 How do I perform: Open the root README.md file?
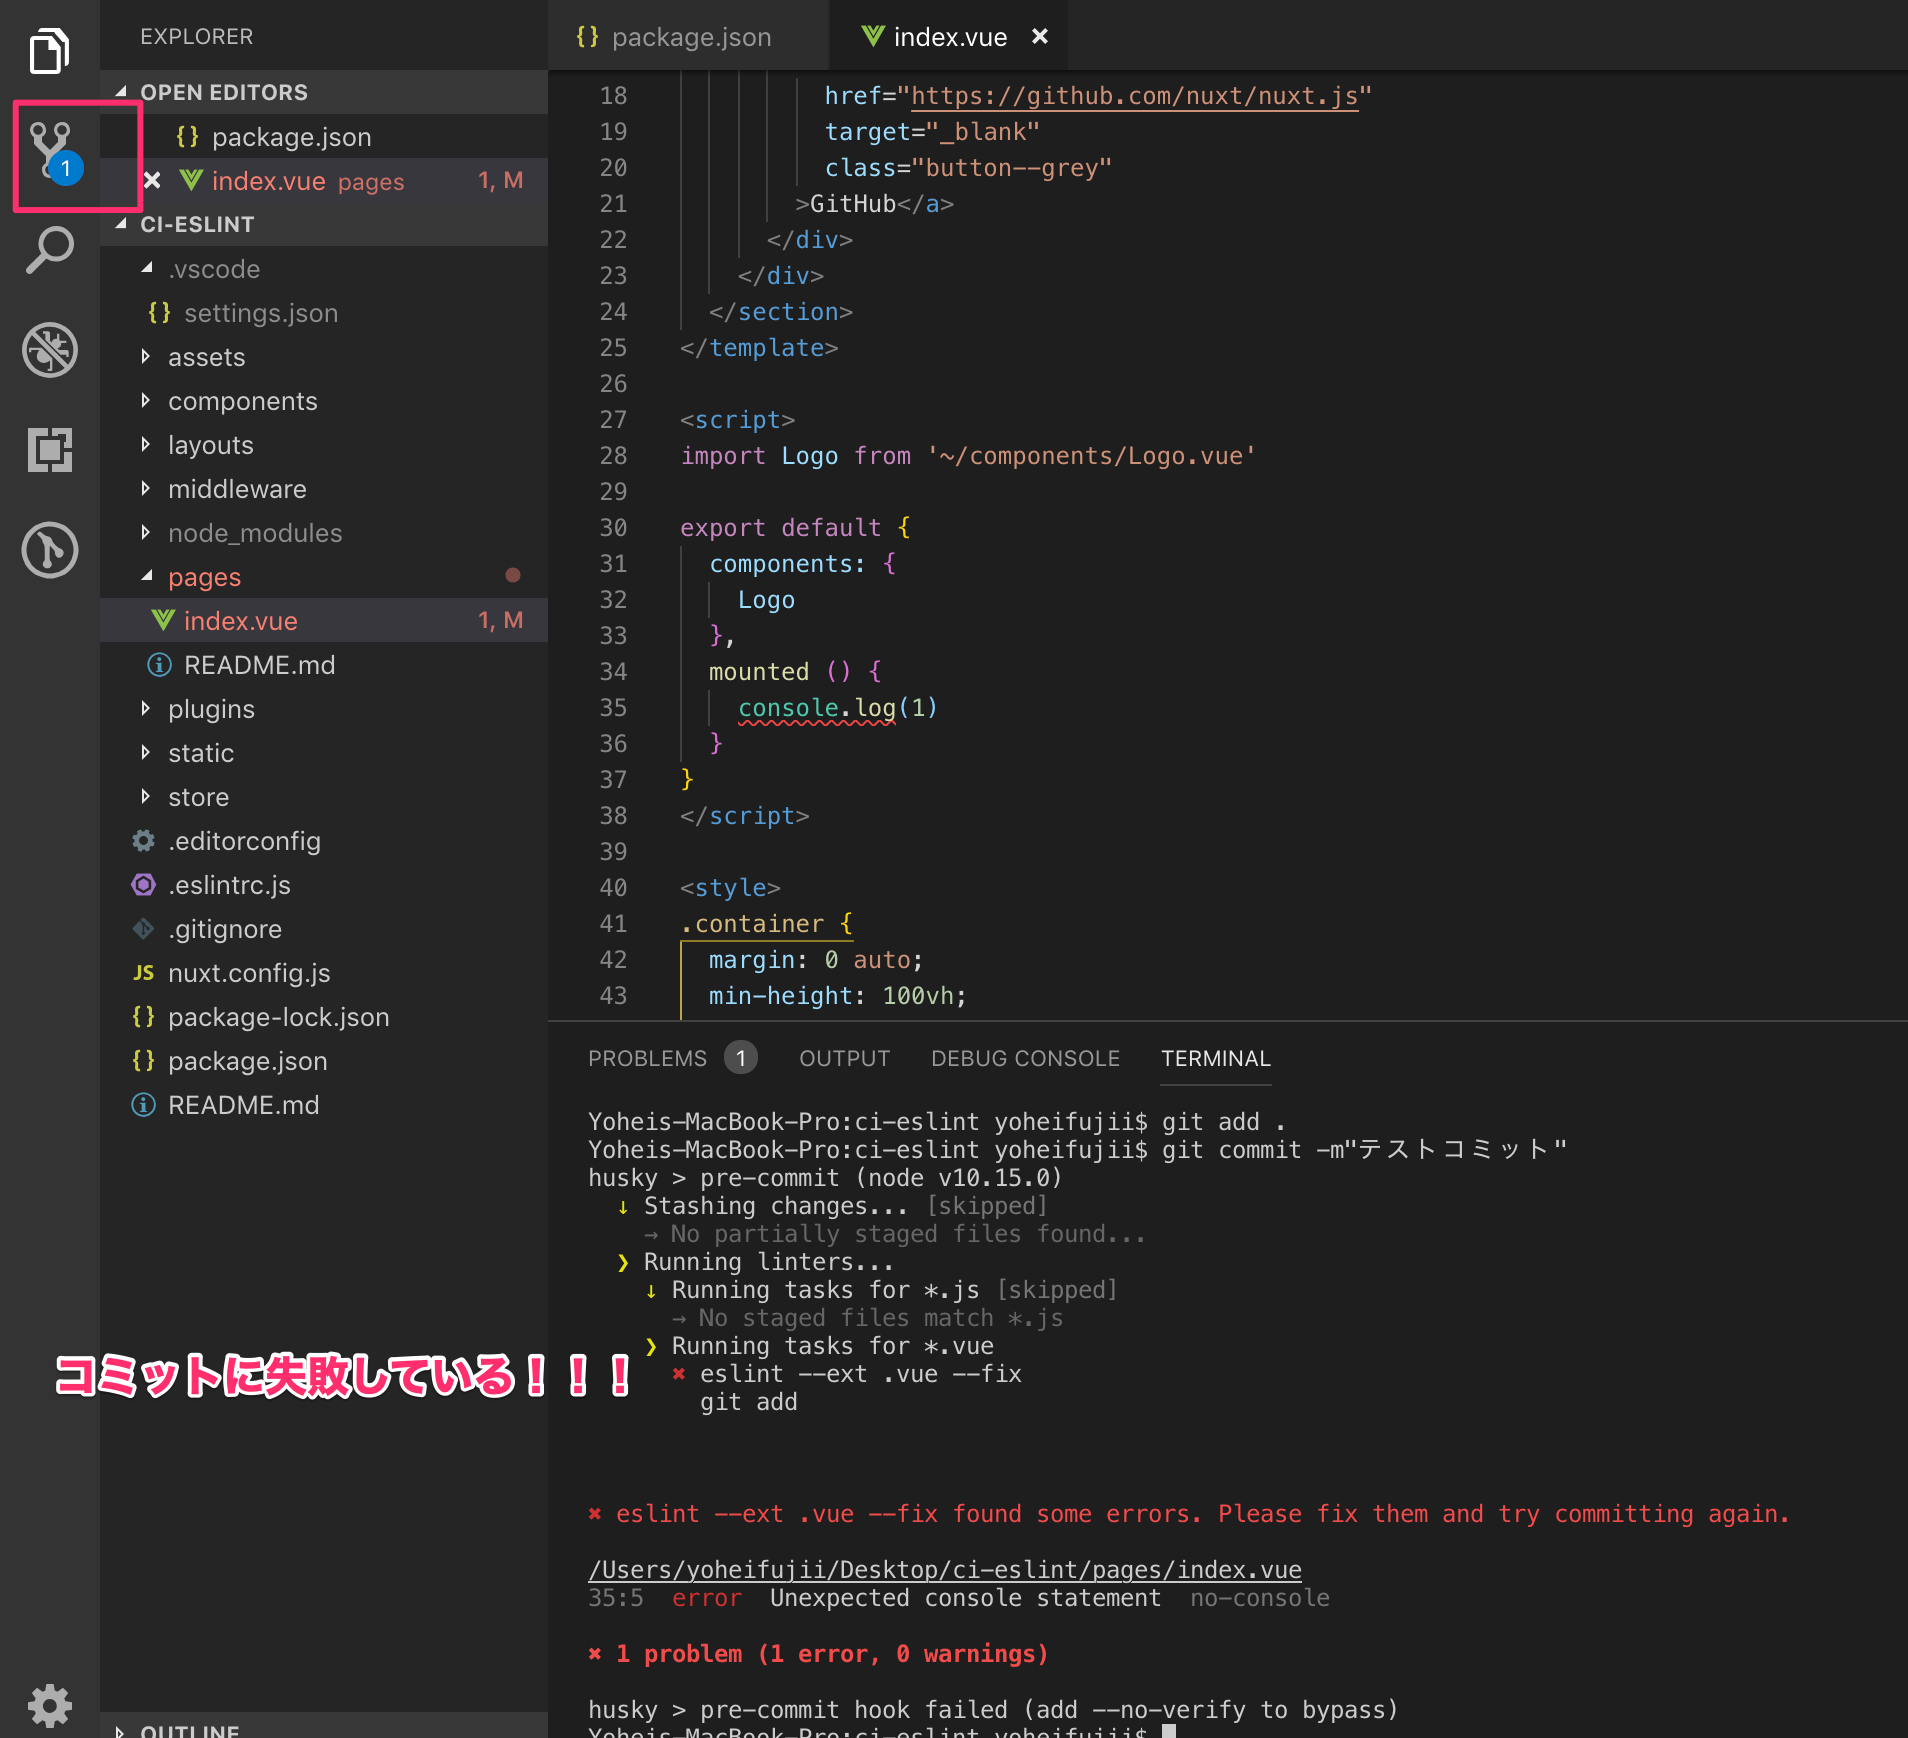324,1105
